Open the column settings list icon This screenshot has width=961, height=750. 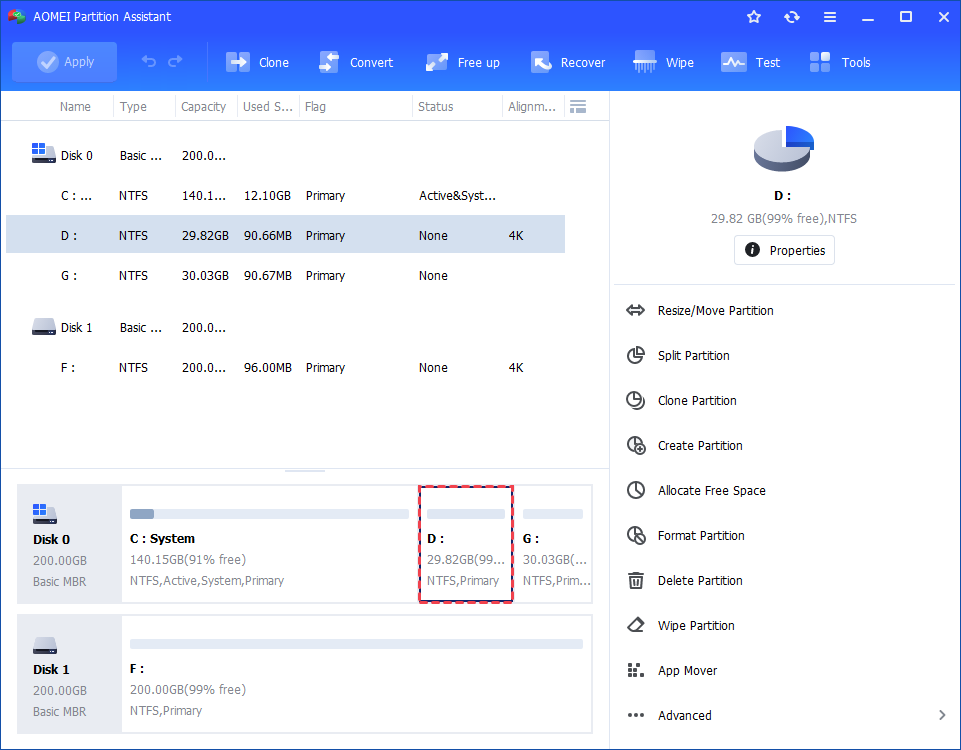coord(577,107)
